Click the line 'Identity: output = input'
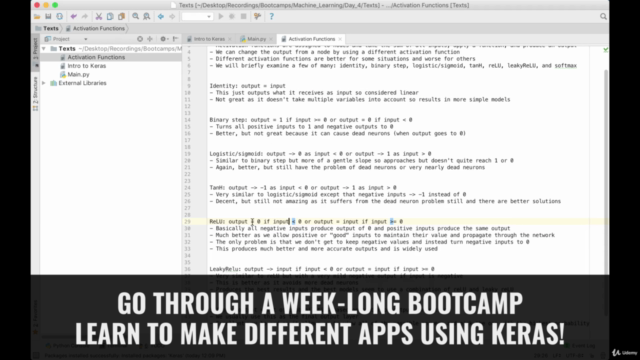This screenshot has height=360, width=640. point(247,86)
